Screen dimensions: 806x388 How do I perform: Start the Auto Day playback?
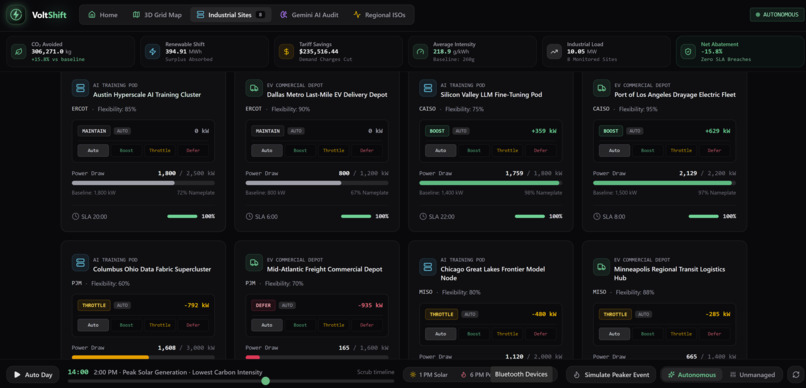(x=33, y=375)
